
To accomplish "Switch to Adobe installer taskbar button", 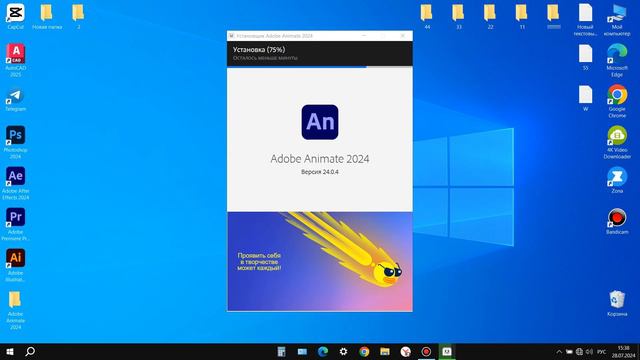I will coord(447,351).
